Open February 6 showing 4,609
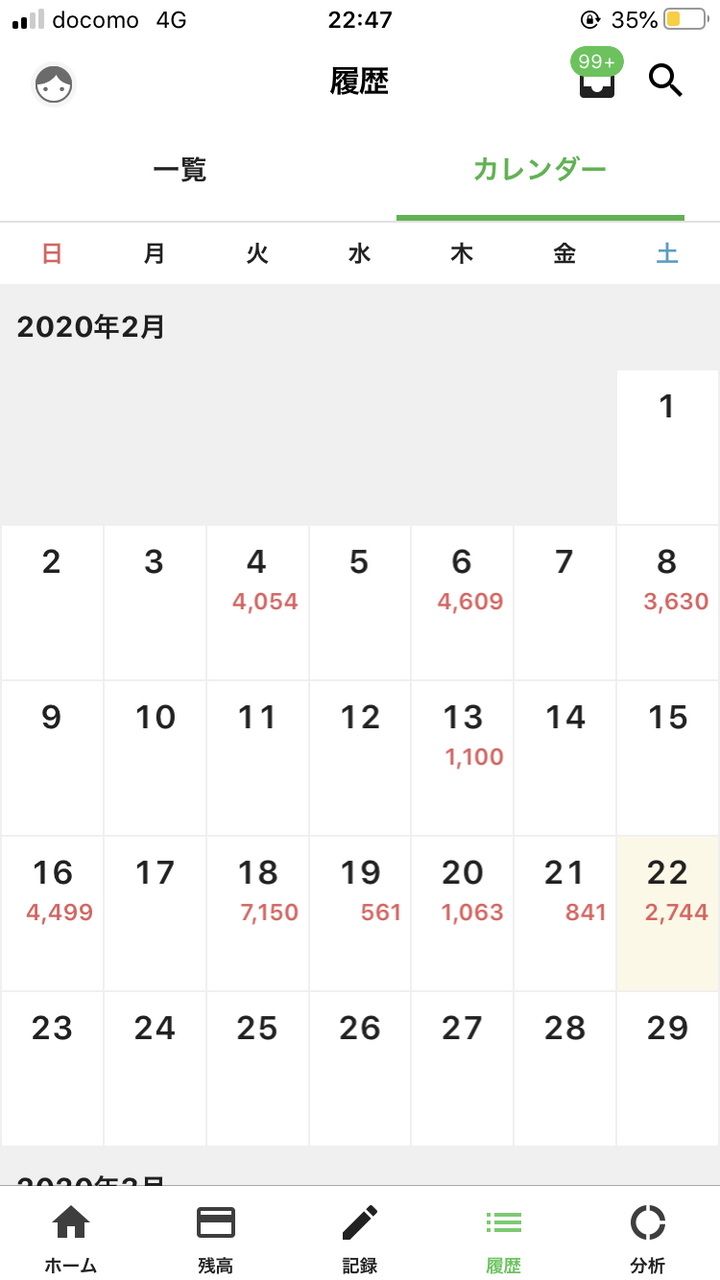The height and width of the screenshot is (1280, 720). 462,601
